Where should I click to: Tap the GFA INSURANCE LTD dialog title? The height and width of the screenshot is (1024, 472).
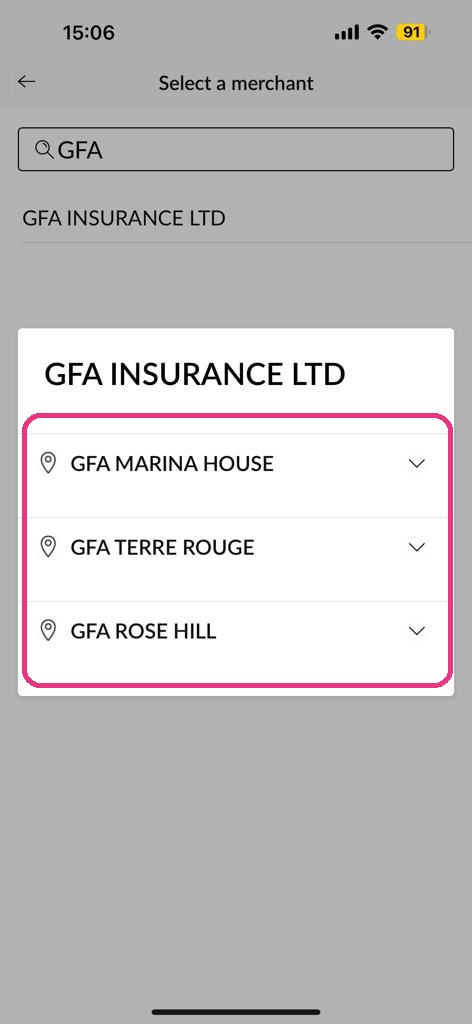tap(195, 374)
